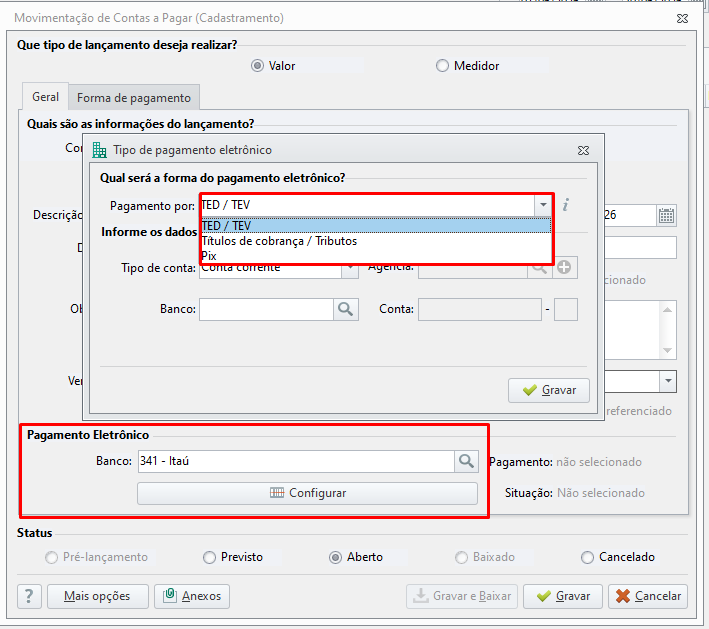This screenshot has width=709, height=629.
Task: Open the Geral tab
Action: coord(45,97)
